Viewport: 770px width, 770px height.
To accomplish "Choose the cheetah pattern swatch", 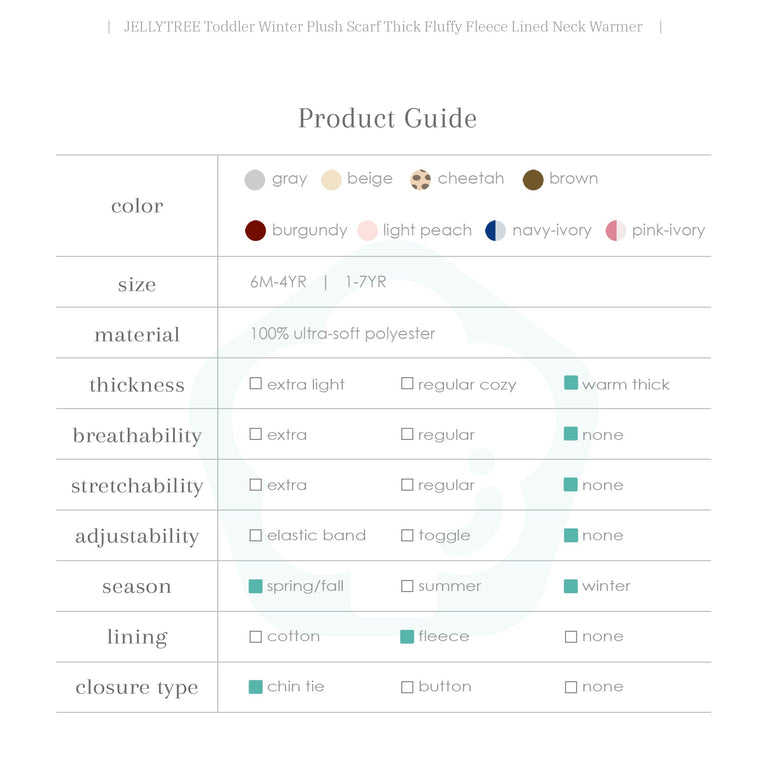I will pos(421,180).
